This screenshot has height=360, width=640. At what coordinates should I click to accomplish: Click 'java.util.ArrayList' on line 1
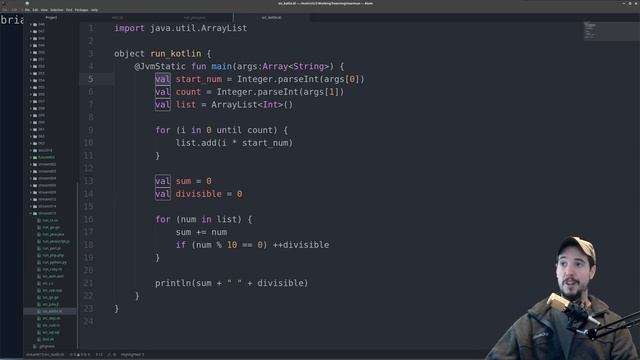click(x=198, y=28)
